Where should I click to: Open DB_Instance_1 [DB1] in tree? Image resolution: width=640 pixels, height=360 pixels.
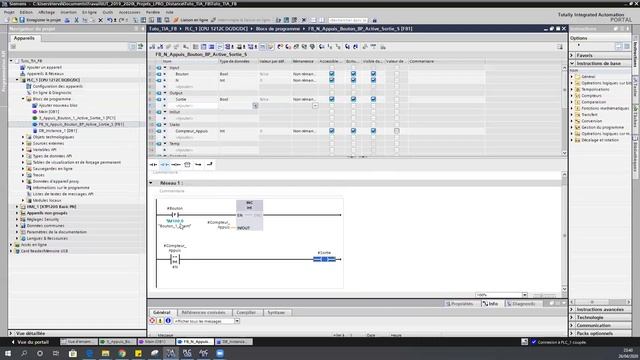pos(58,131)
